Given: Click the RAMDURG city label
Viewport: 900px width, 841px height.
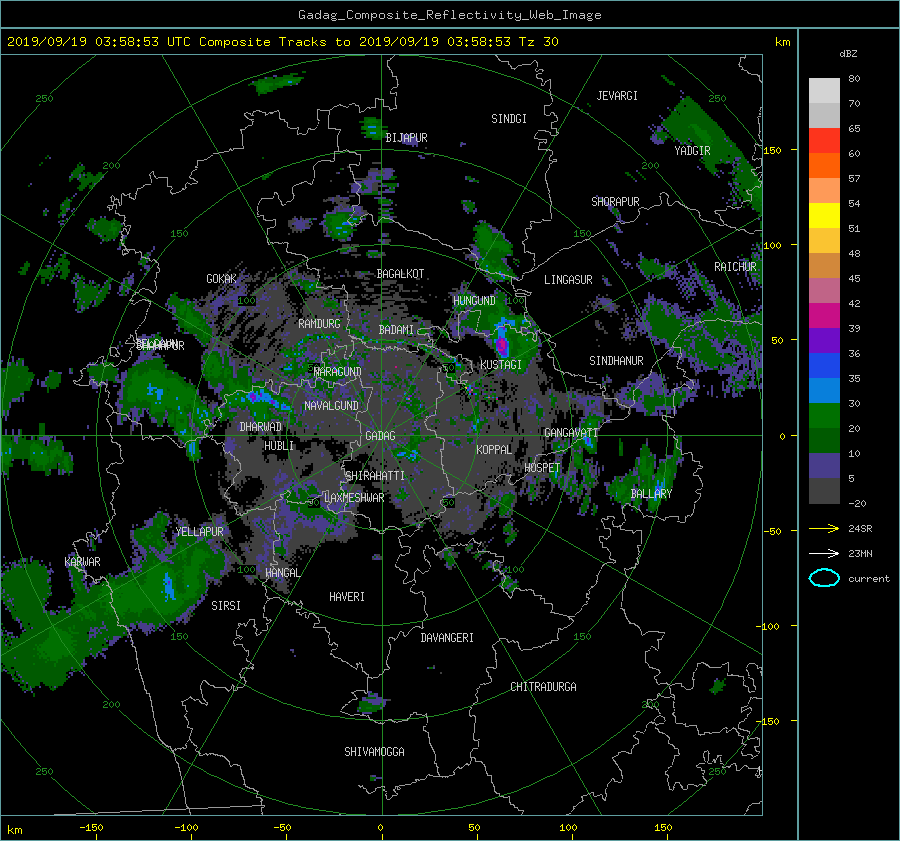Looking at the screenshot, I should (319, 324).
